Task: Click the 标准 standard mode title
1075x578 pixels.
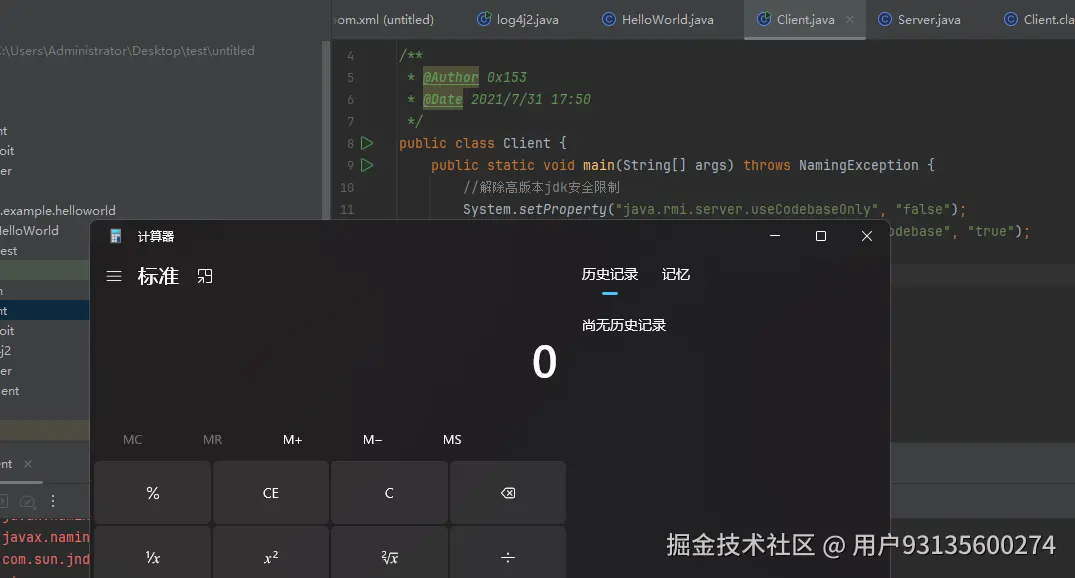Action: coord(158,276)
